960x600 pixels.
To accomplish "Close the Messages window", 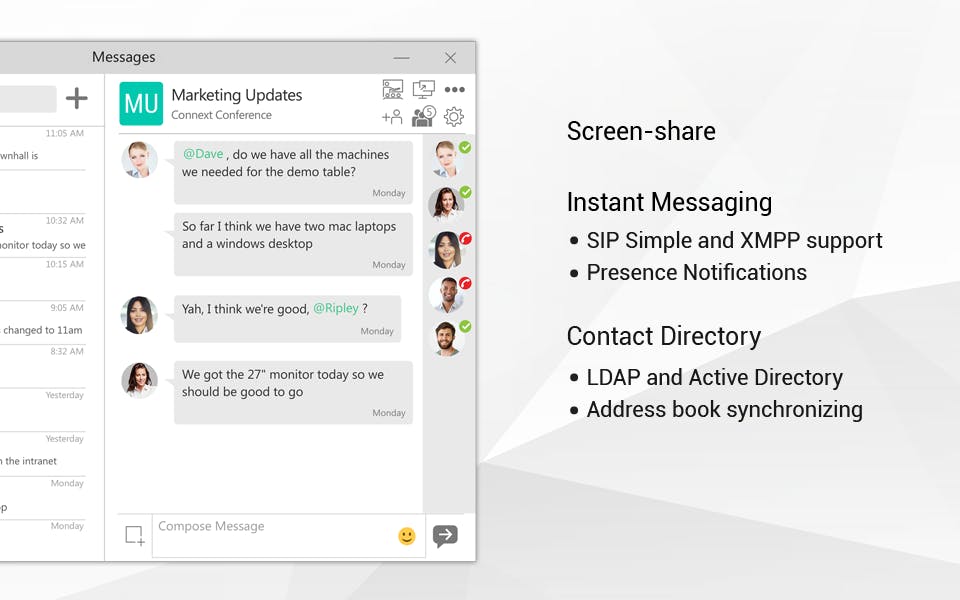I will click(x=451, y=58).
